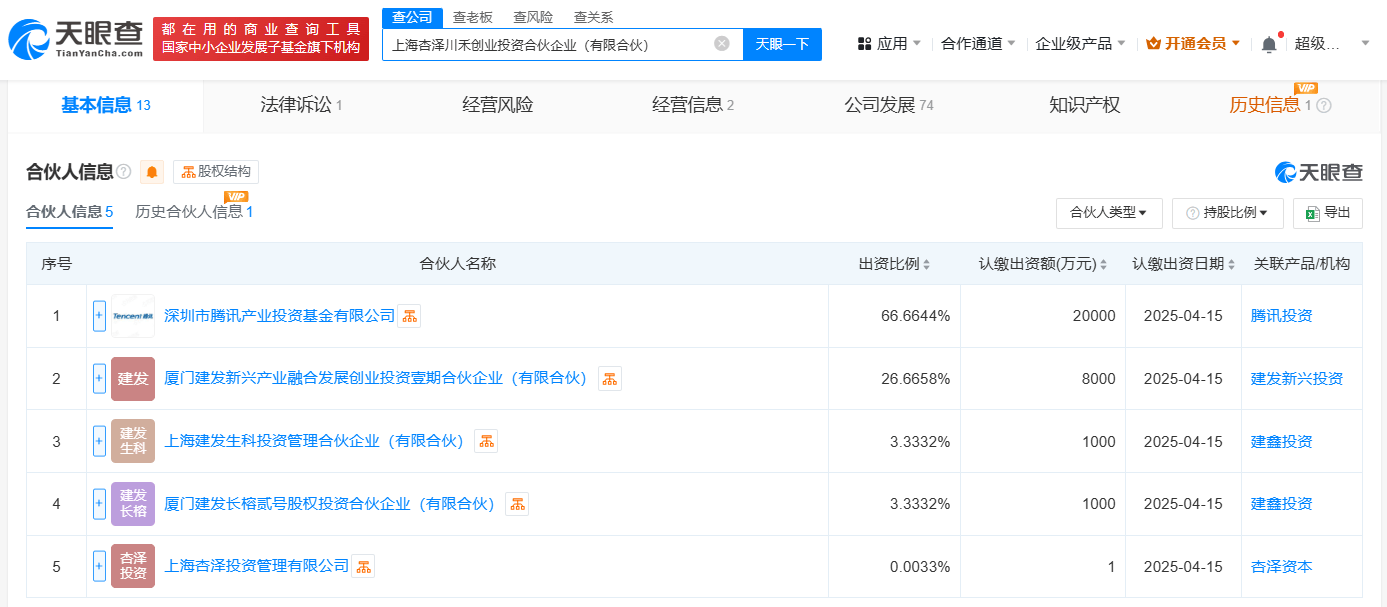This screenshot has height=607, width=1387.
Task: Clear the search box text
Action: (x=721, y=44)
